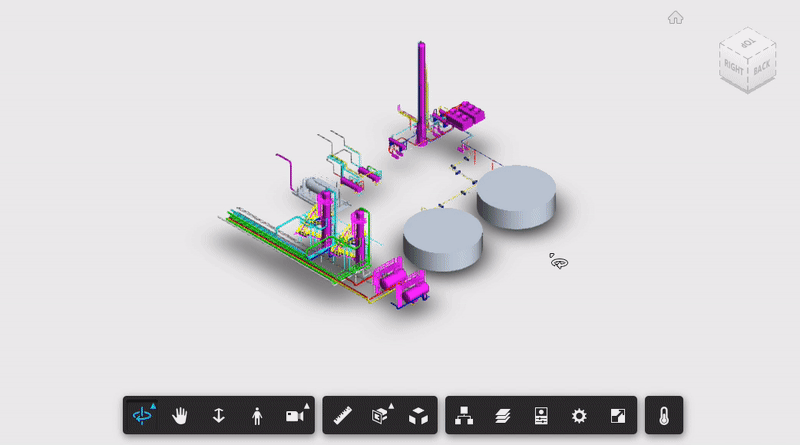Activate First Person walk tool
The image size is (800, 445).
pyautogui.click(x=257, y=416)
